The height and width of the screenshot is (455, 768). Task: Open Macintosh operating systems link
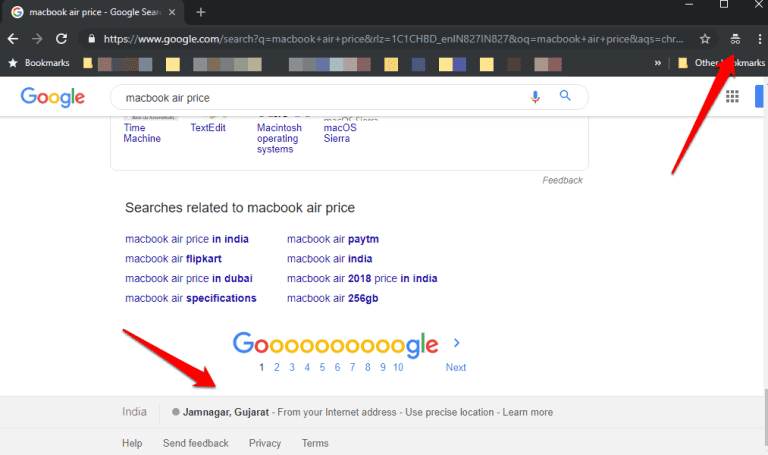tap(279, 138)
